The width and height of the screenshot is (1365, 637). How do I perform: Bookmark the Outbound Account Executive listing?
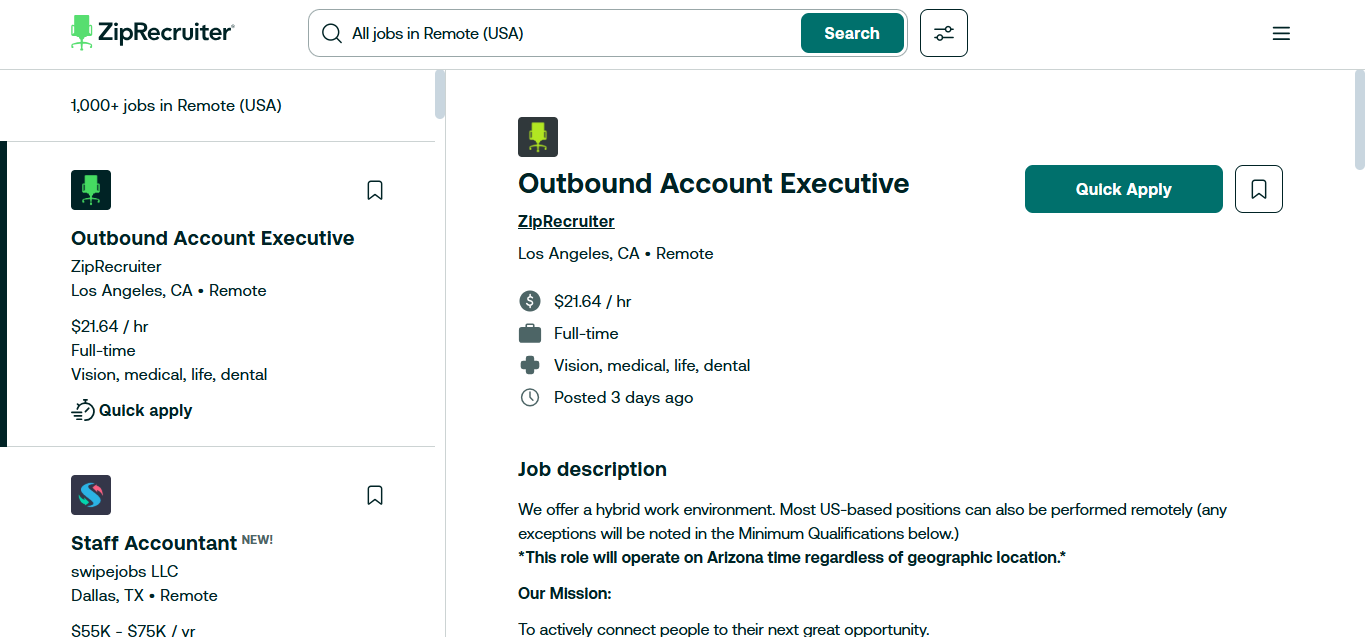pyautogui.click(x=375, y=189)
